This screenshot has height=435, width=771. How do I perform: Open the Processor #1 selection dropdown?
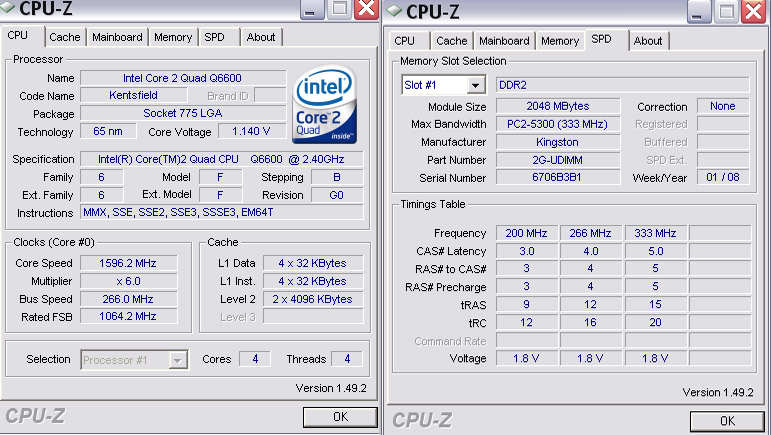[178, 360]
